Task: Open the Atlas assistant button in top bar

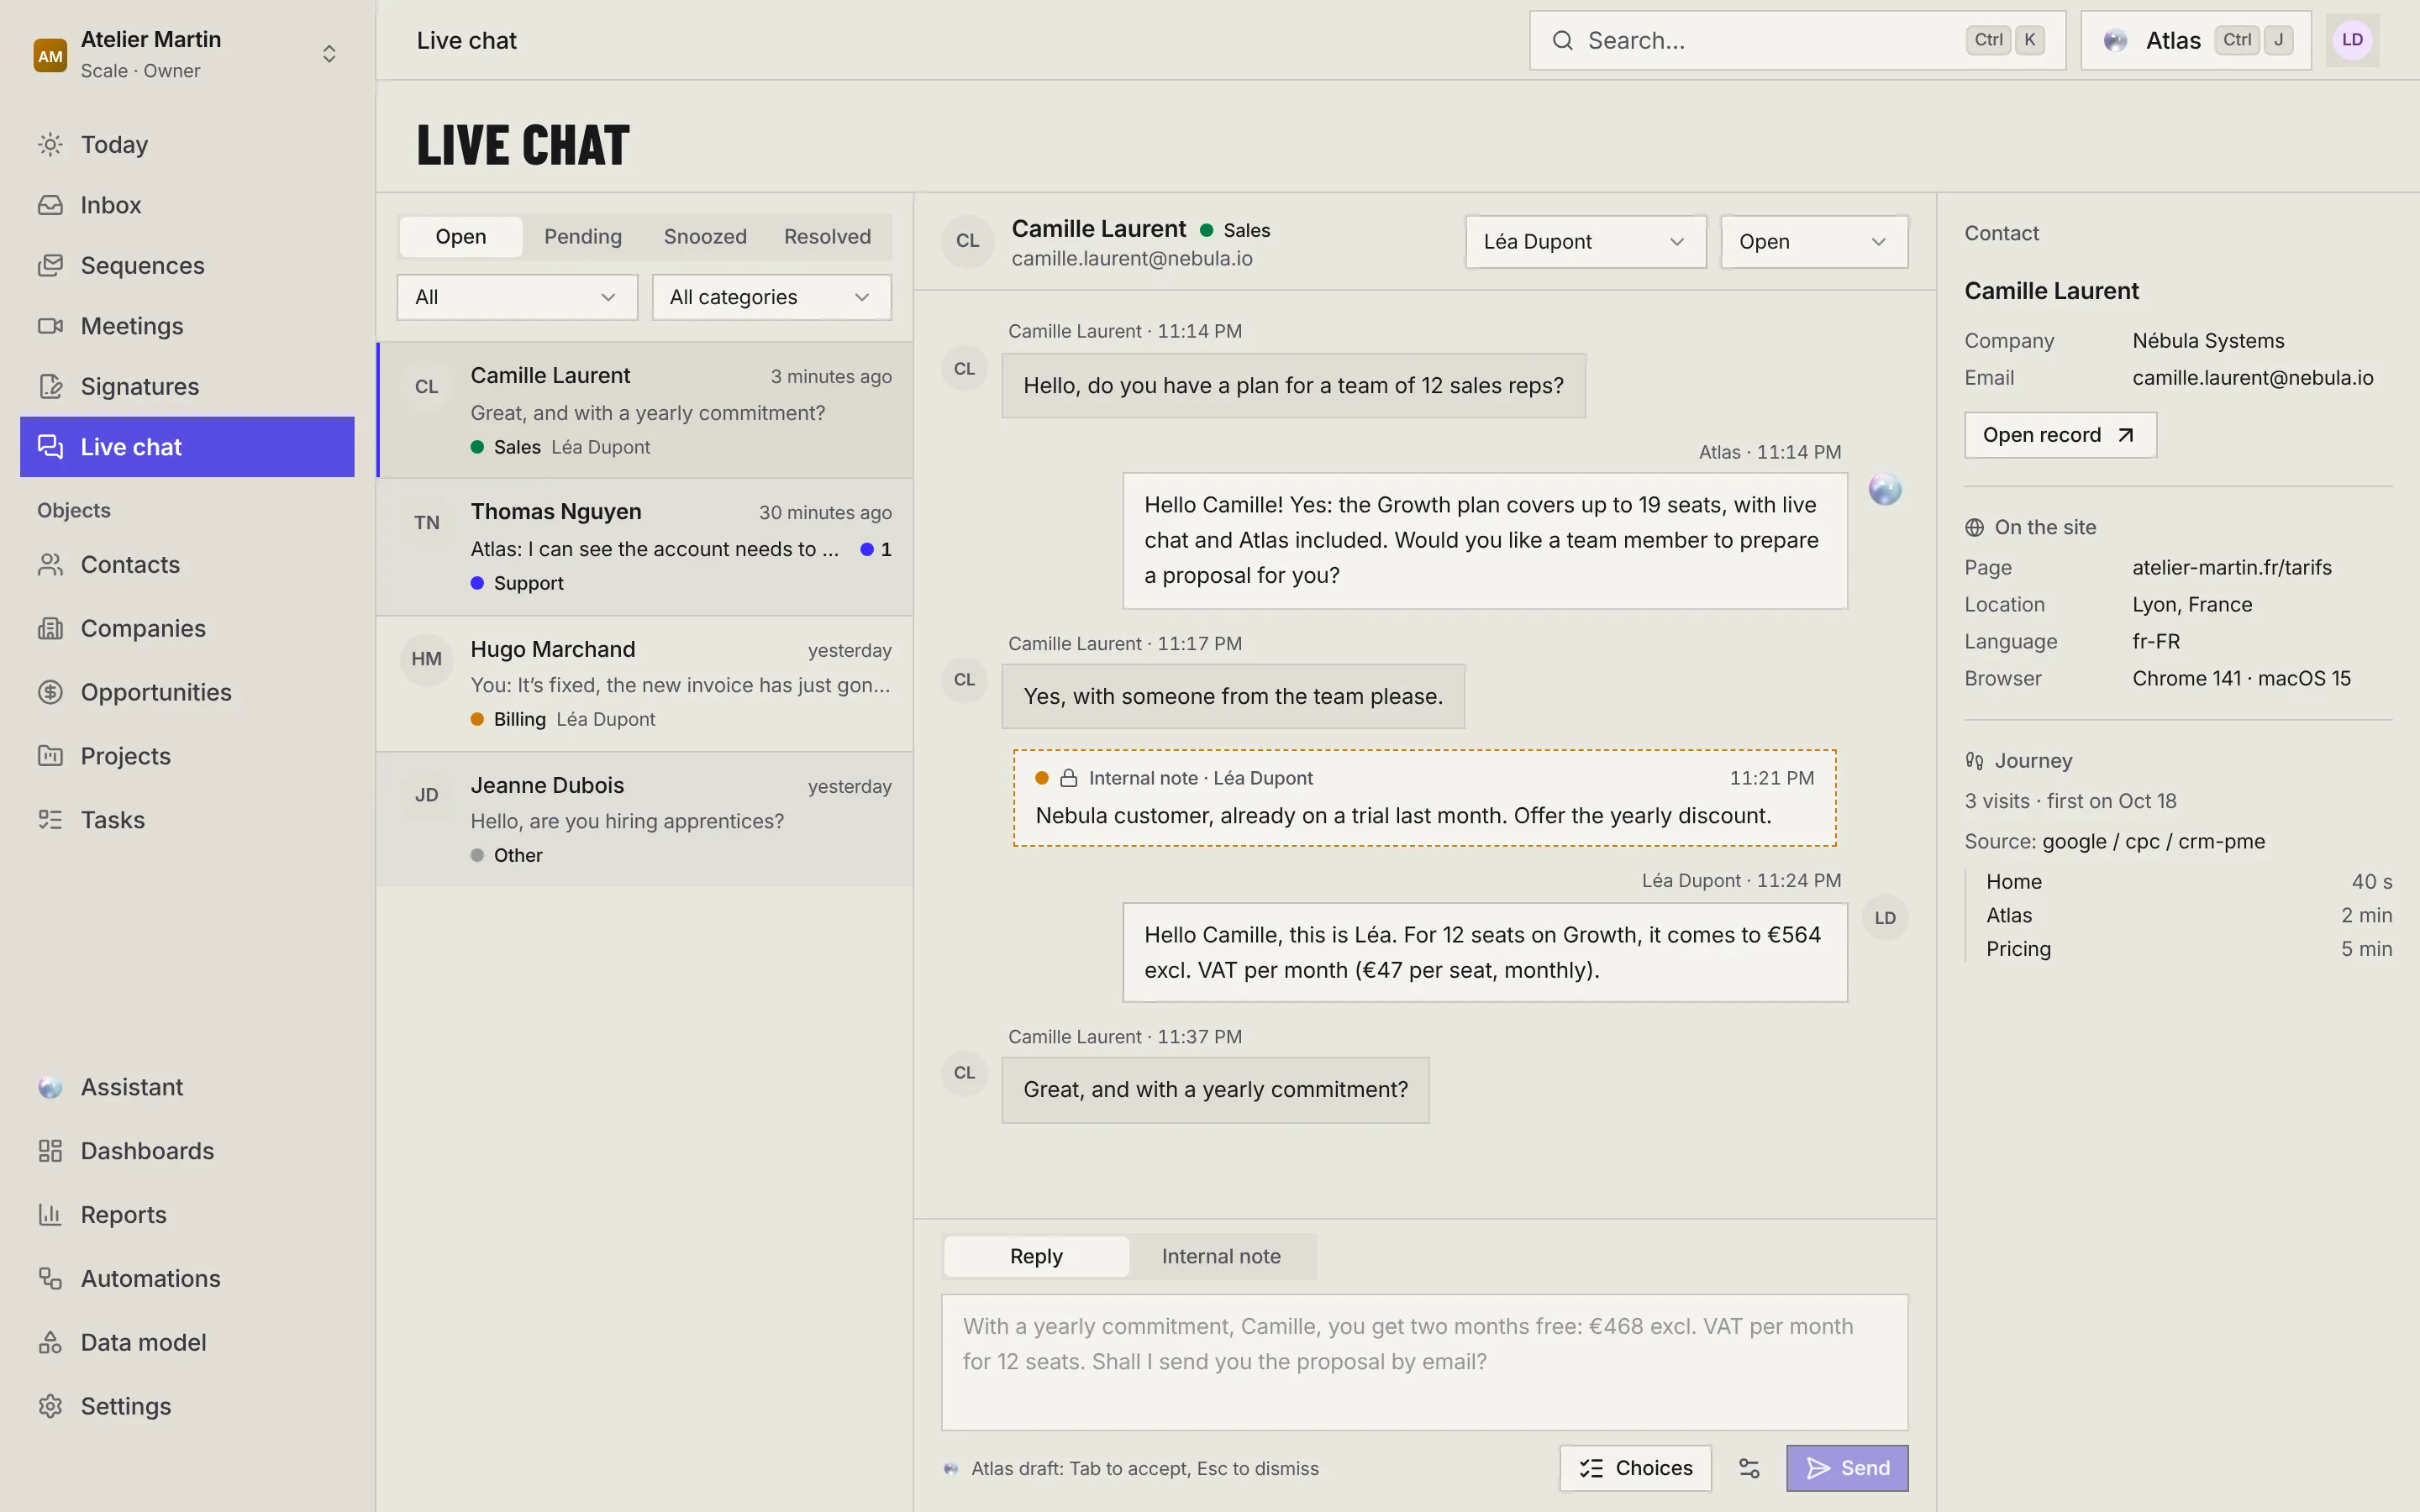Action: click(x=2196, y=40)
